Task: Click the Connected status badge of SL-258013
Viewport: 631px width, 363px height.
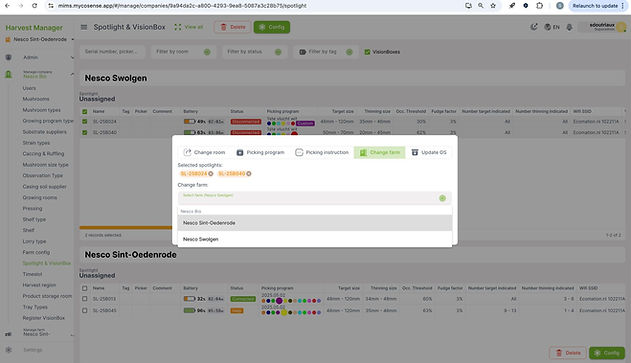Action: [243, 299]
